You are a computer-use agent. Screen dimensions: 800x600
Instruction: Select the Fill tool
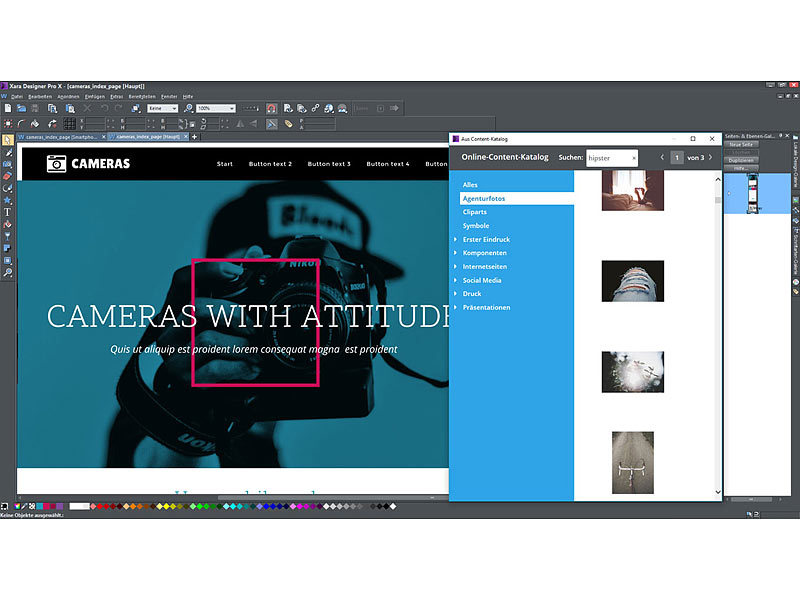click(x=8, y=224)
